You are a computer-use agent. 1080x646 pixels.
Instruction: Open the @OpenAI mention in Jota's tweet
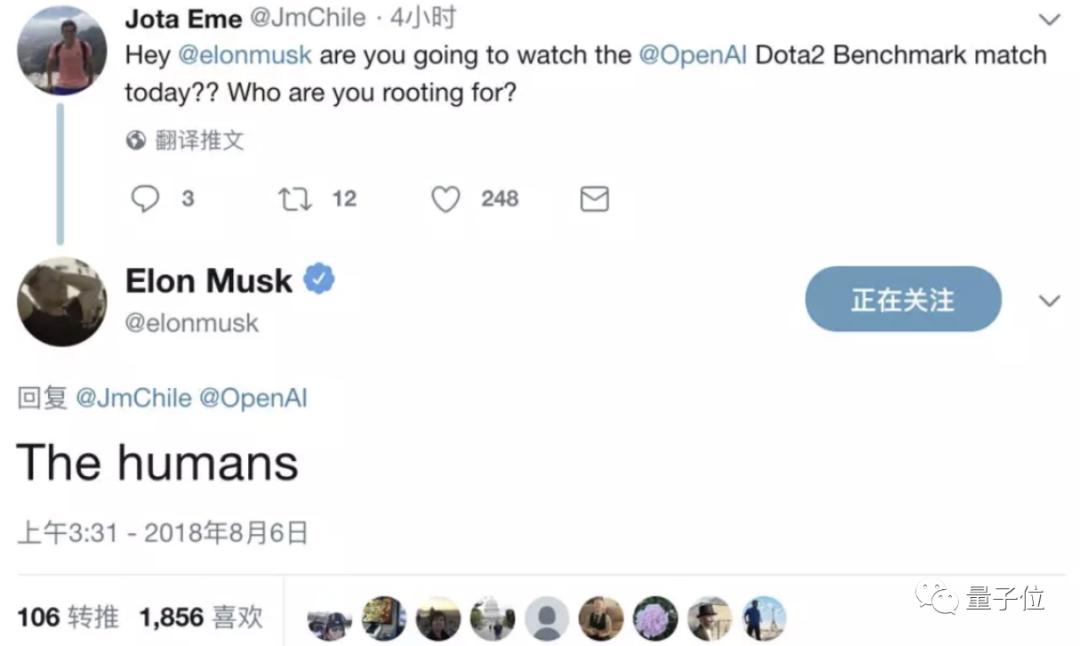[692, 55]
